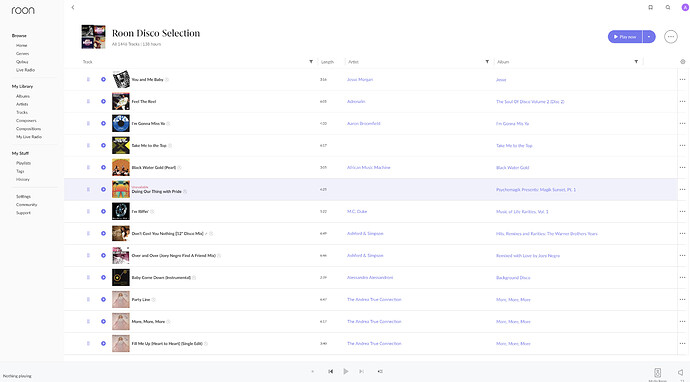Open more options for Party Line row

(x=683, y=300)
